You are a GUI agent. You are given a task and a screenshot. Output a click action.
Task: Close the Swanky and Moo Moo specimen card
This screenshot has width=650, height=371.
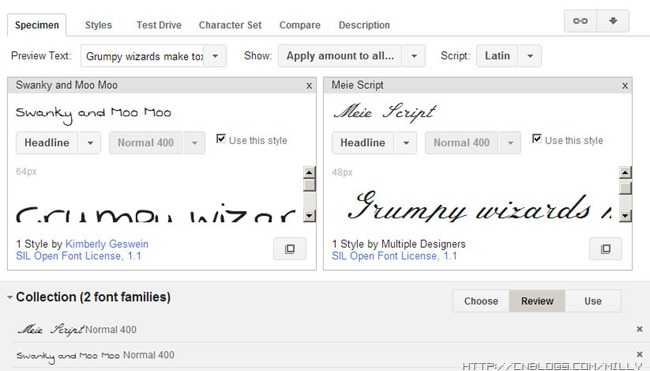[309, 86]
